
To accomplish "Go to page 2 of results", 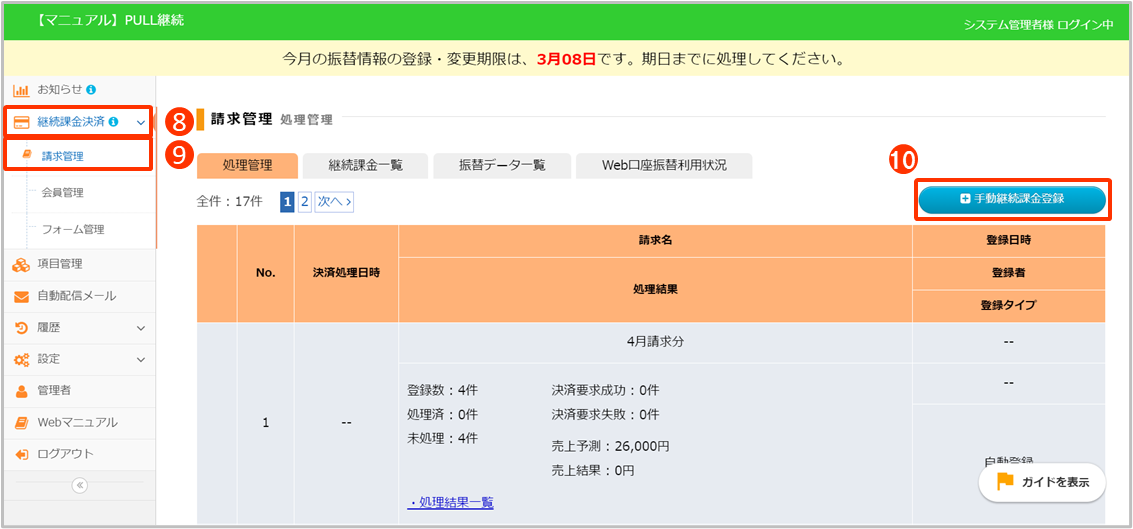I will (x=304, y=202).
